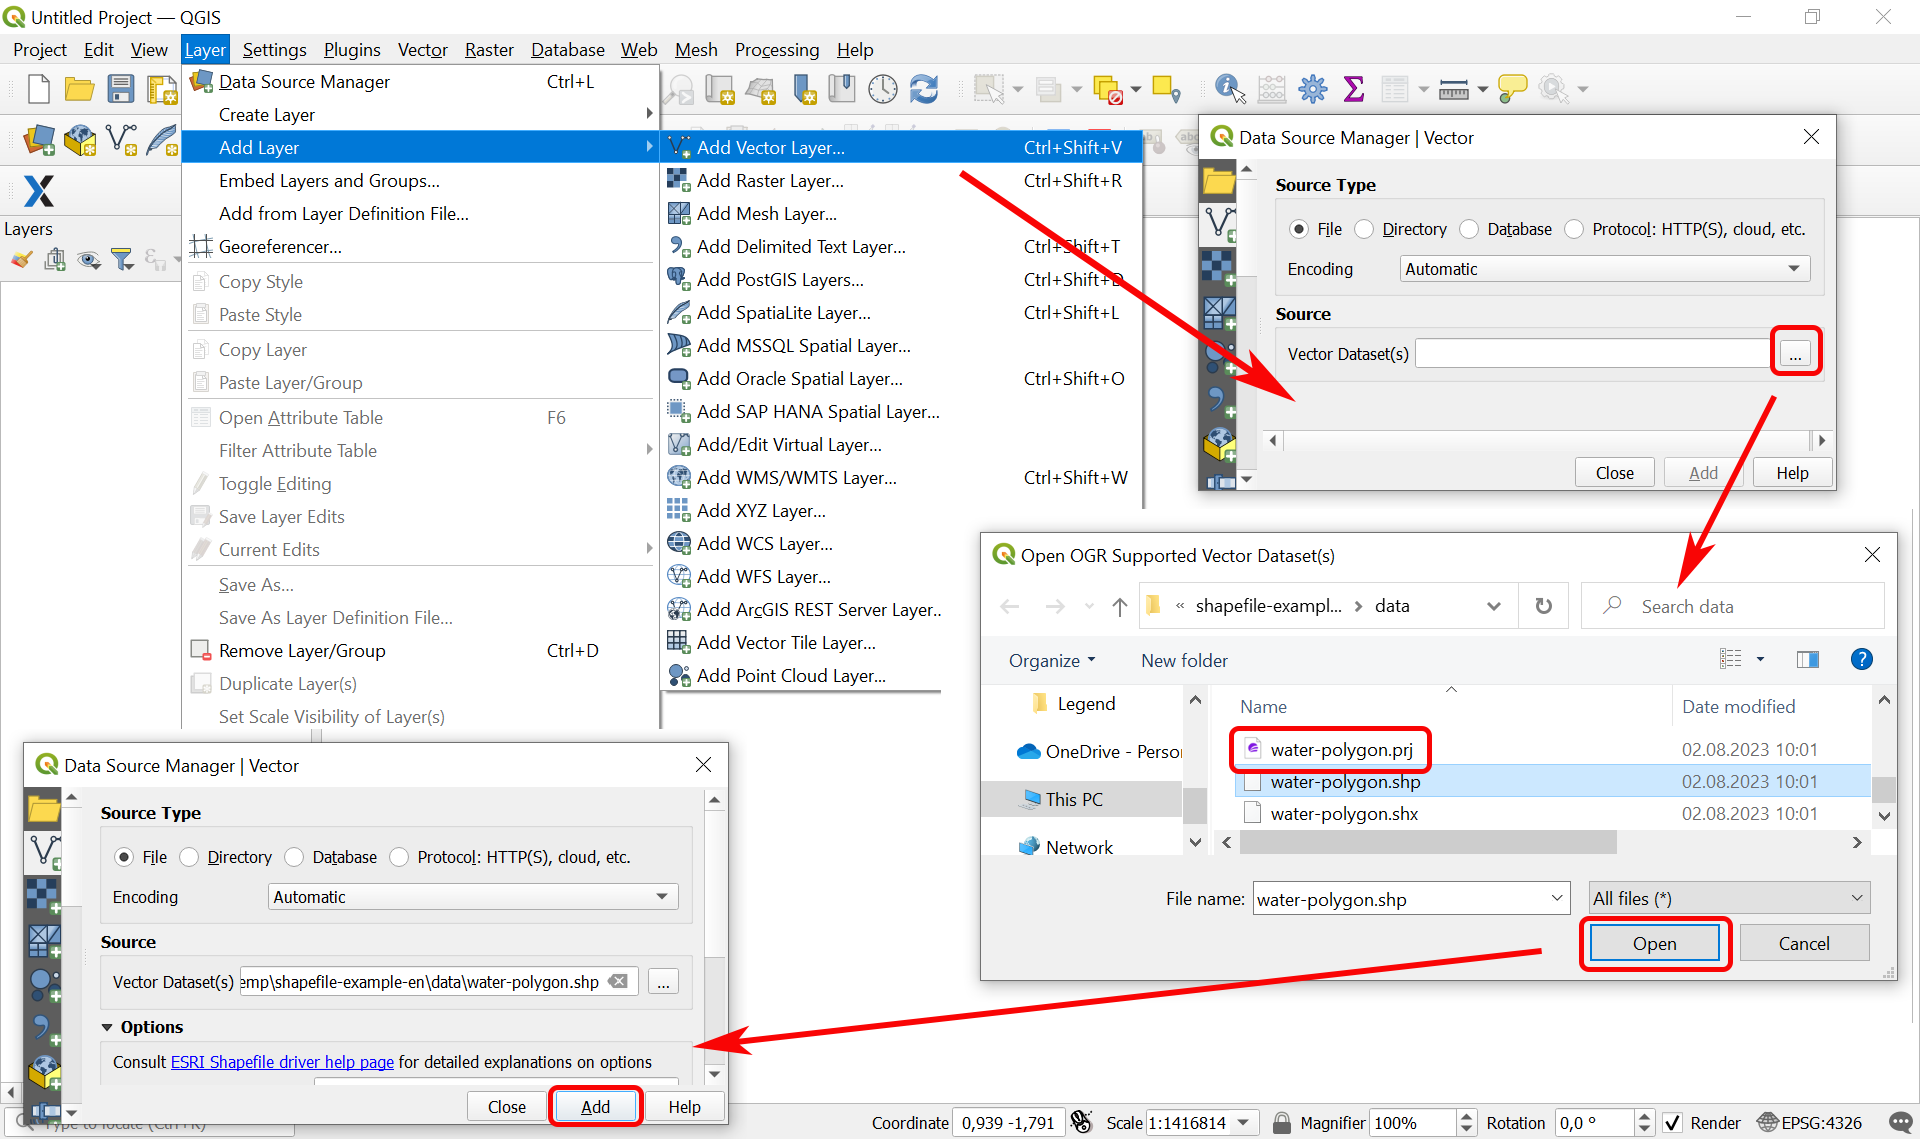
Task: Click the Show Map Tips icon
Action: click(x=1512, y=89)
